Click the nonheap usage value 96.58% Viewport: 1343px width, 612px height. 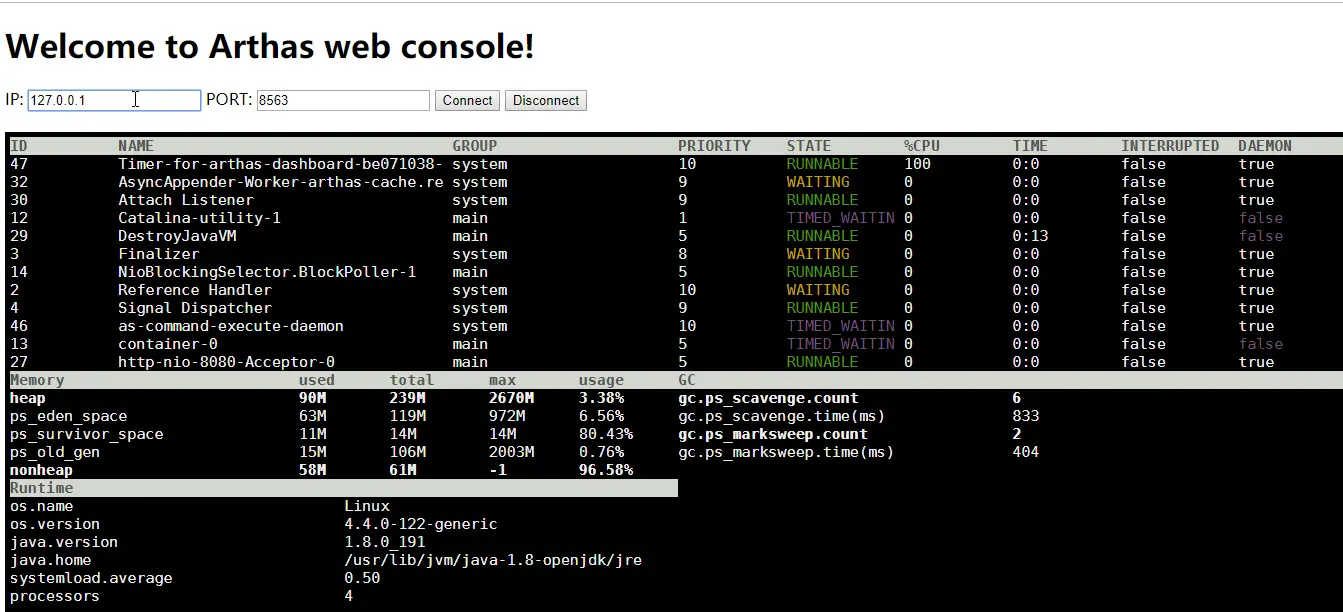tap(605, 470)
